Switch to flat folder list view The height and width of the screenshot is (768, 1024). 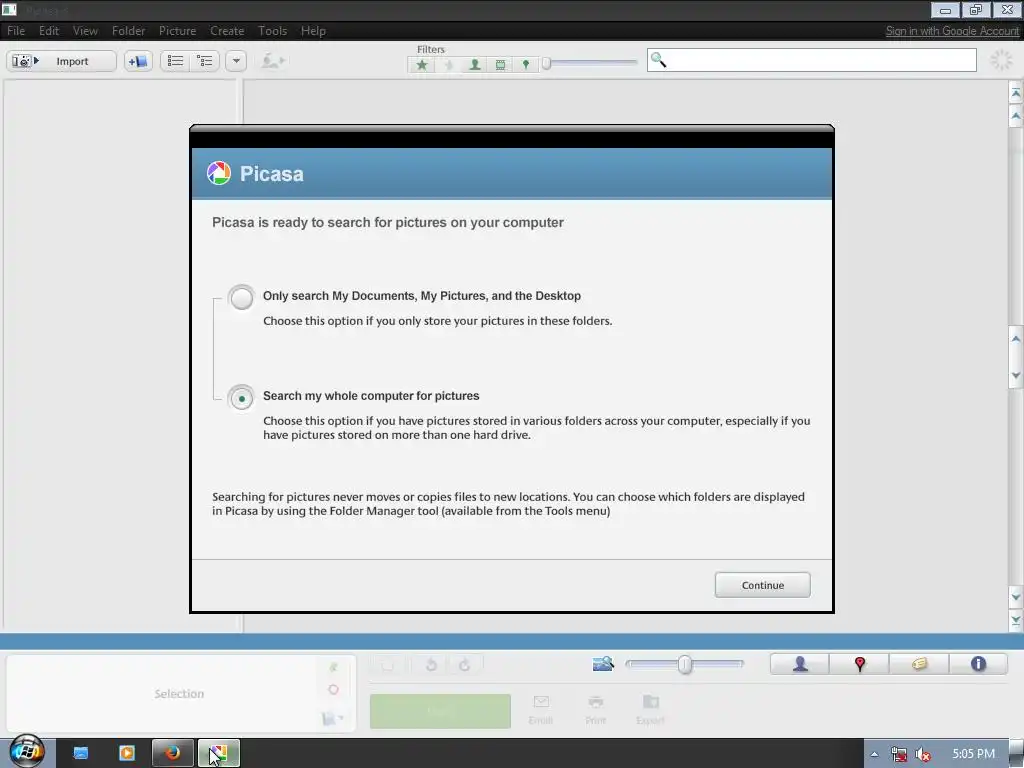pyautogui.click(x=175, y=61)
